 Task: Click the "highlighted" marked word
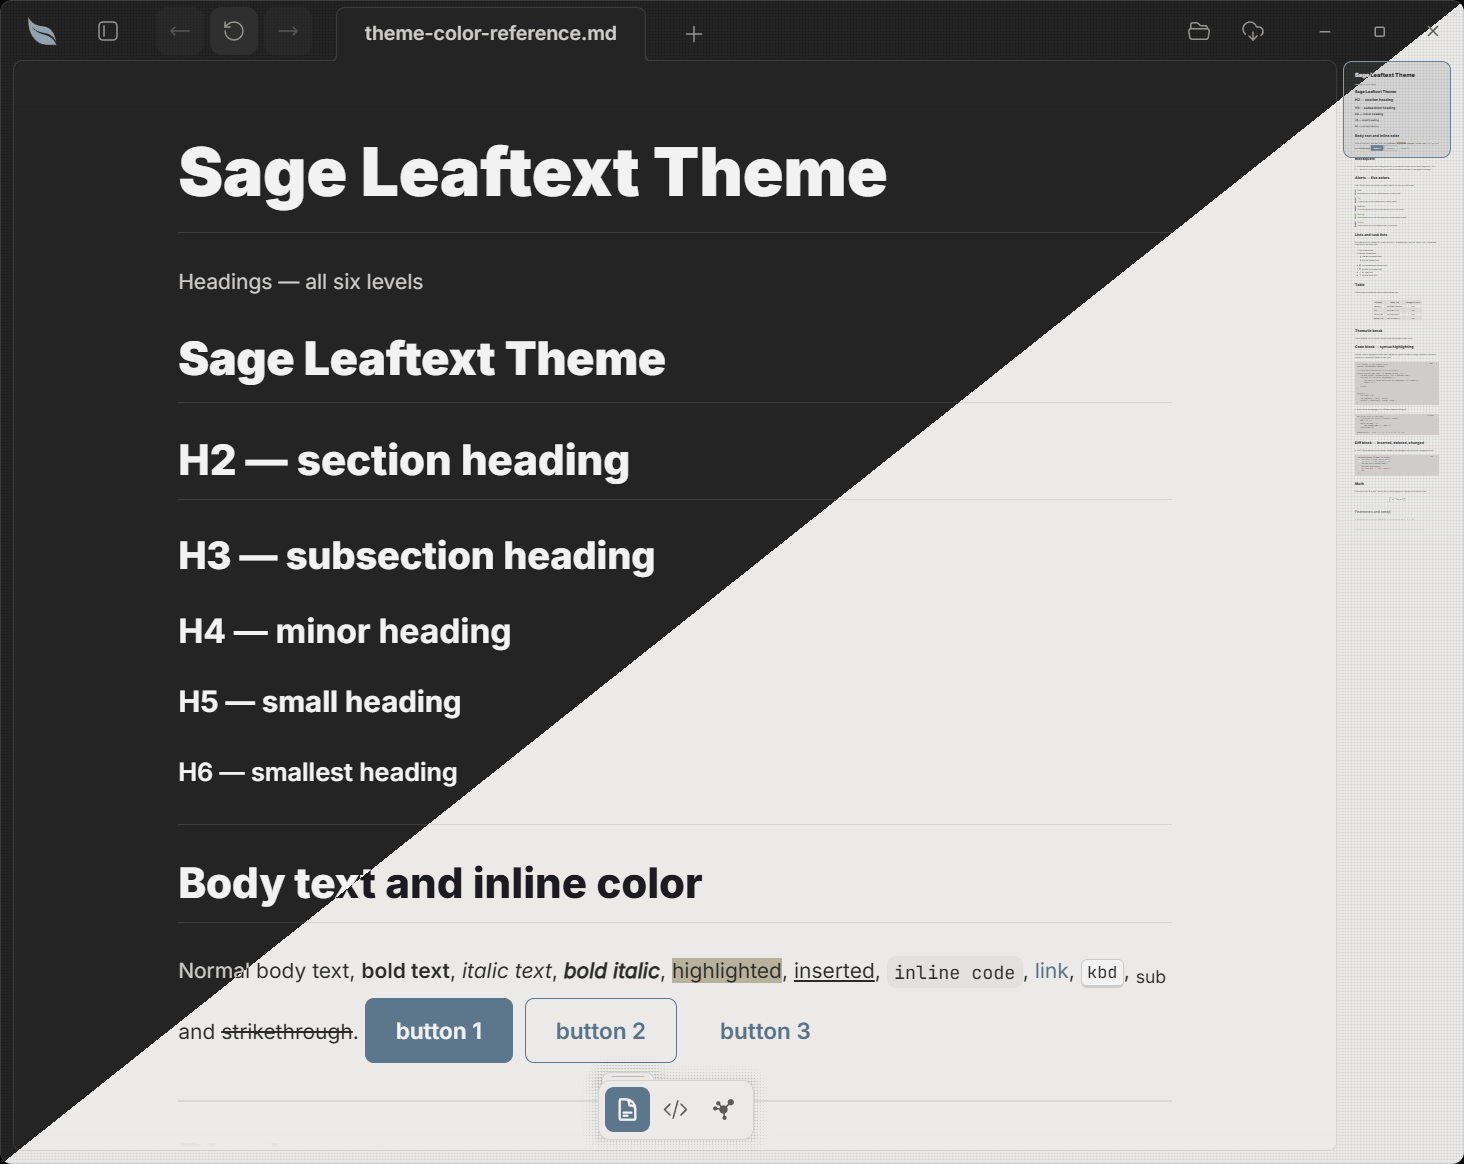(727, 971)
